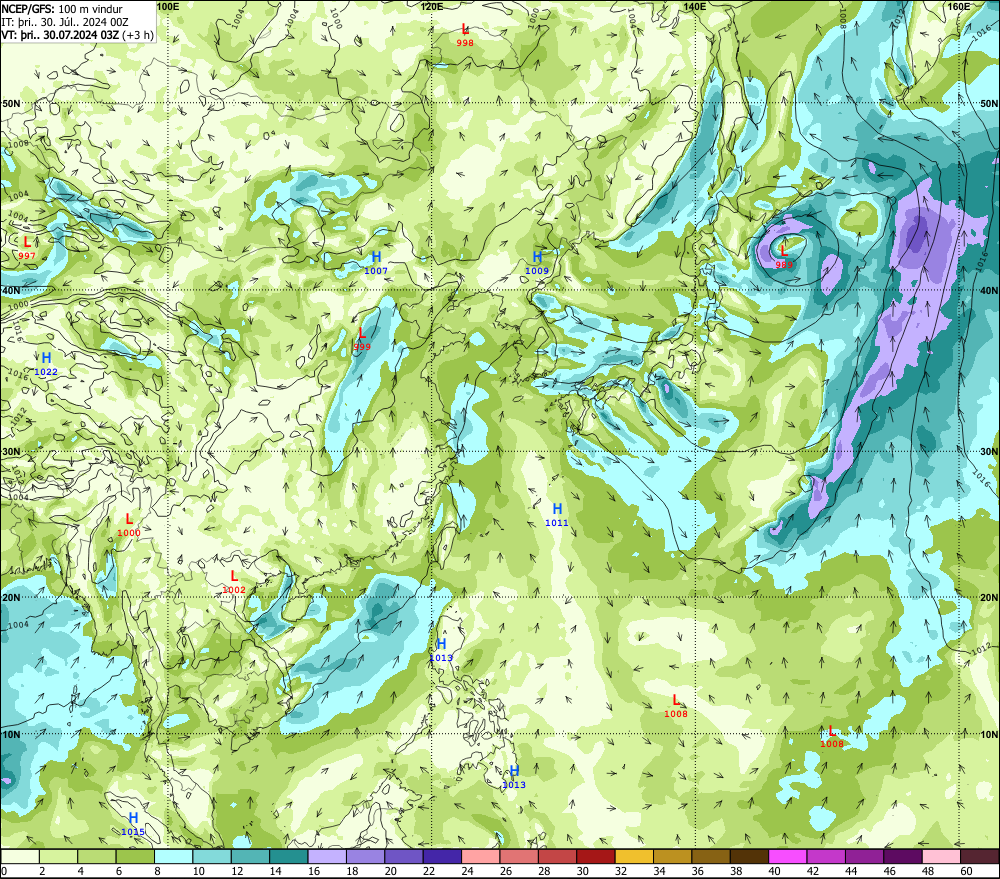
Task: Click the H 1011 high marker
Action: click(x=557, y=514)
